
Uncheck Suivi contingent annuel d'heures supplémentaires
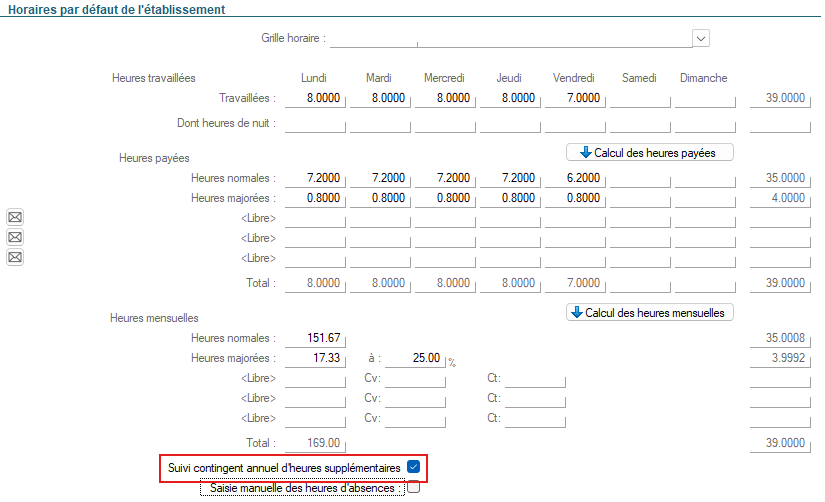pos(413,467)
